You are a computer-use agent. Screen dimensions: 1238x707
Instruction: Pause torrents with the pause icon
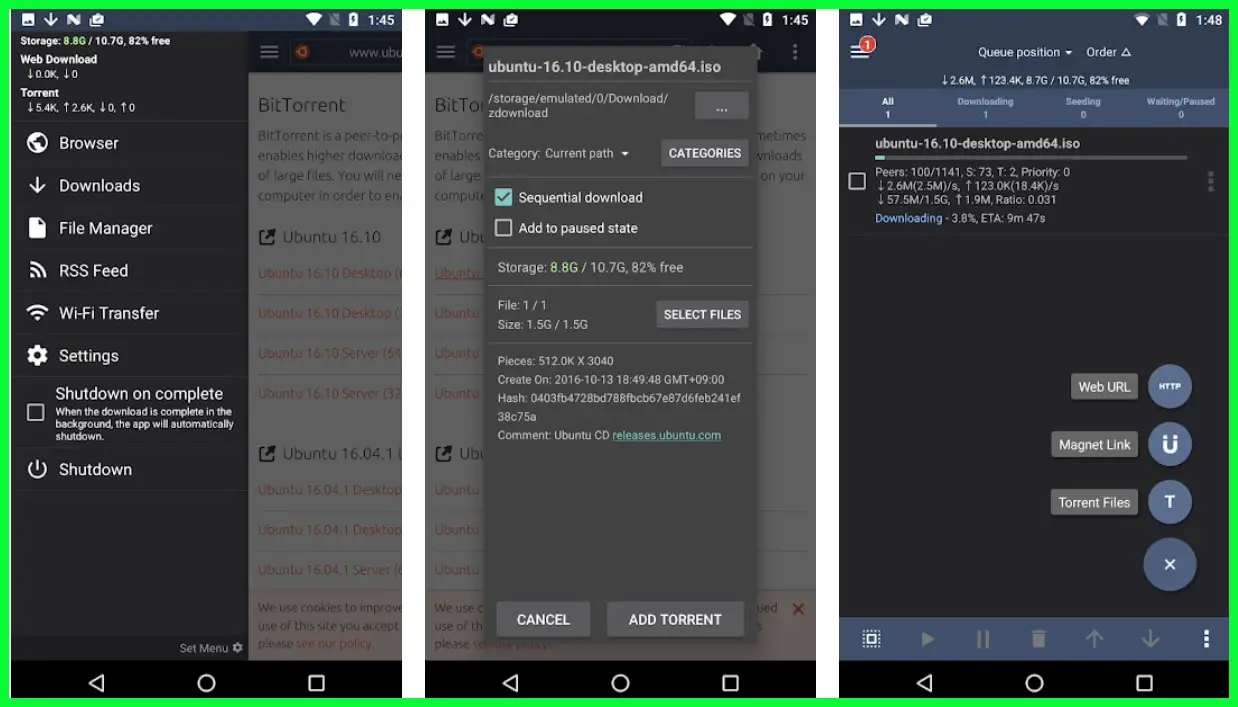click(x=983, y=639)
